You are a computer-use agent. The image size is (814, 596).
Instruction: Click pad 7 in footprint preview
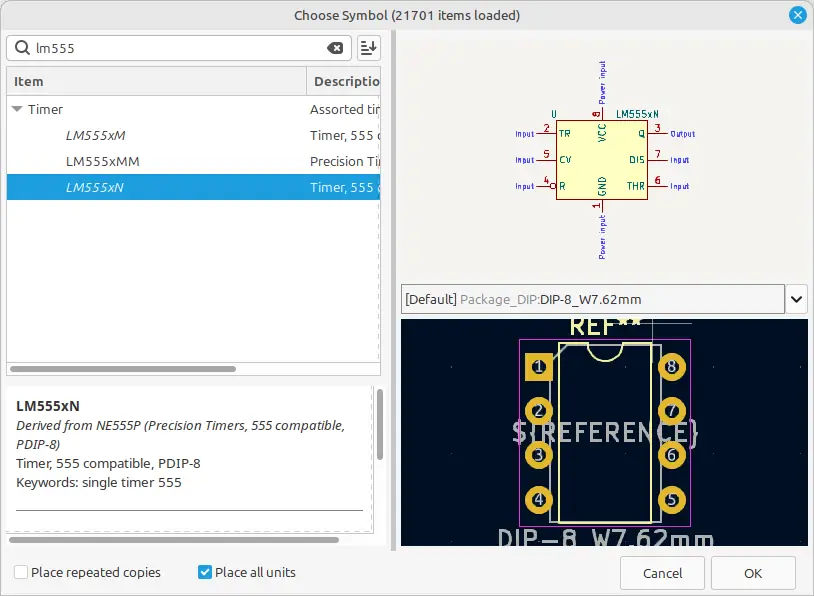click(x=672, y=411)
